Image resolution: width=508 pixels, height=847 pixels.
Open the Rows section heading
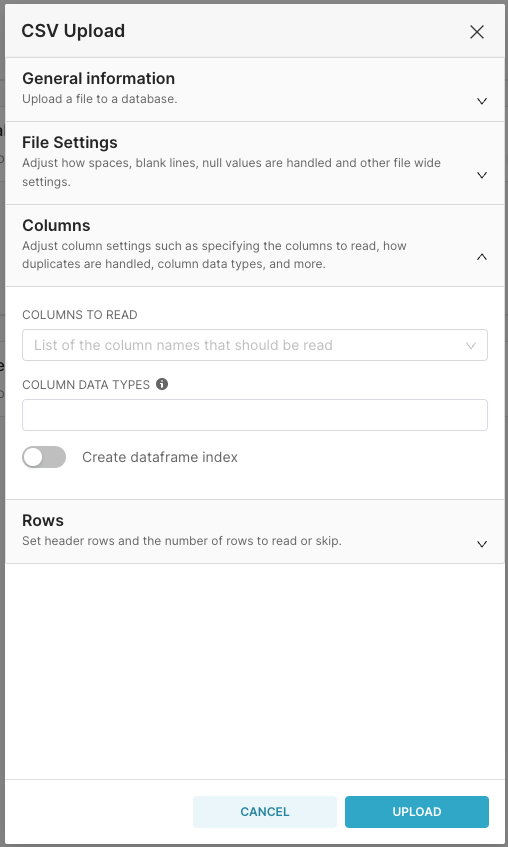click(43, 520)
